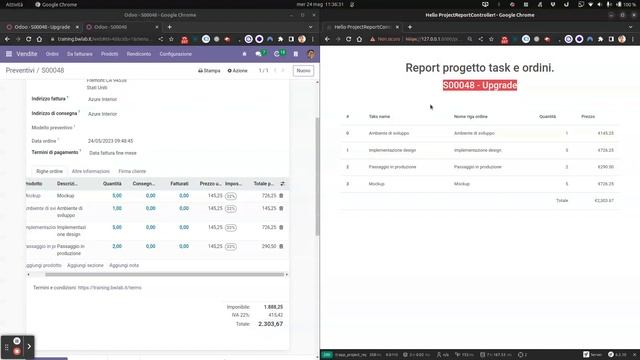Click the horizontal scrollbar under order lines
The height and width of the screenshot is (360, 640).
point(164,275)
